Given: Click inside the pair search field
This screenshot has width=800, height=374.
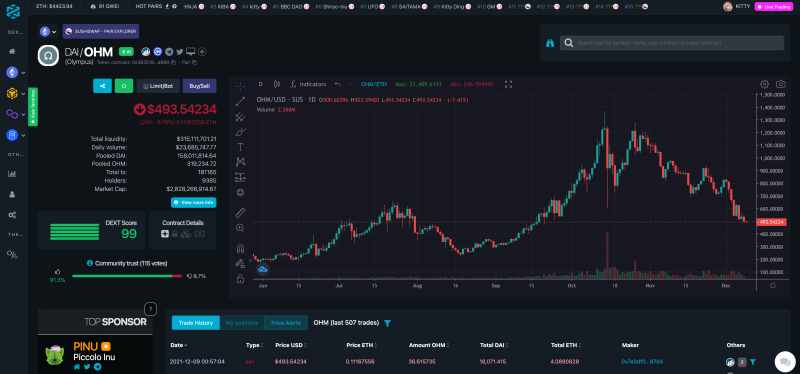Looking at the screenshot, I should pyautogui.click(x=672, y=43).
